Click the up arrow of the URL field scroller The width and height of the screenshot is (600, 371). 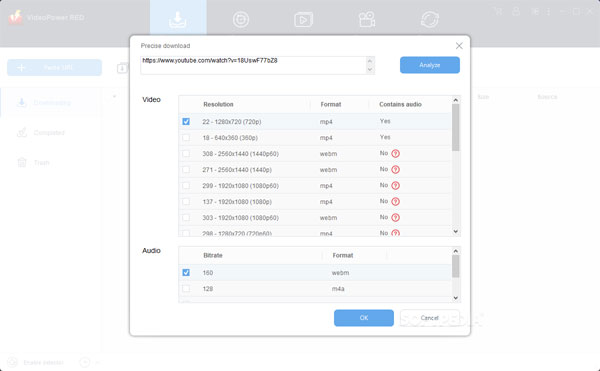[370, 60]
